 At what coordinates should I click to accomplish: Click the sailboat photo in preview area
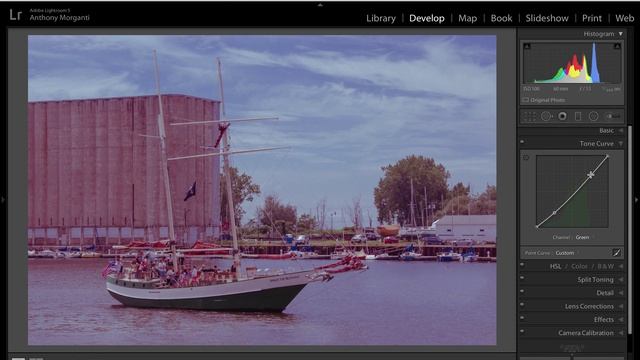(x=262, y=190)
